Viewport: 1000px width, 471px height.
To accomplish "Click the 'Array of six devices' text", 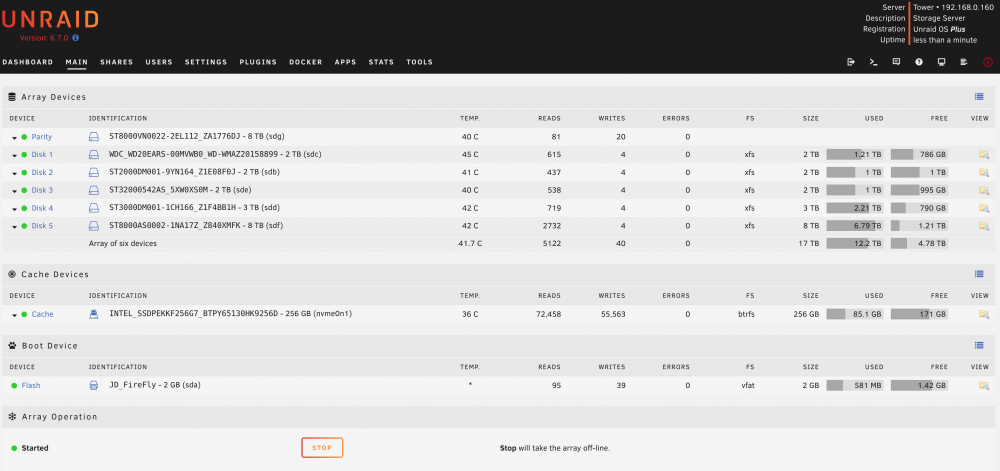I will pos(122,243).
